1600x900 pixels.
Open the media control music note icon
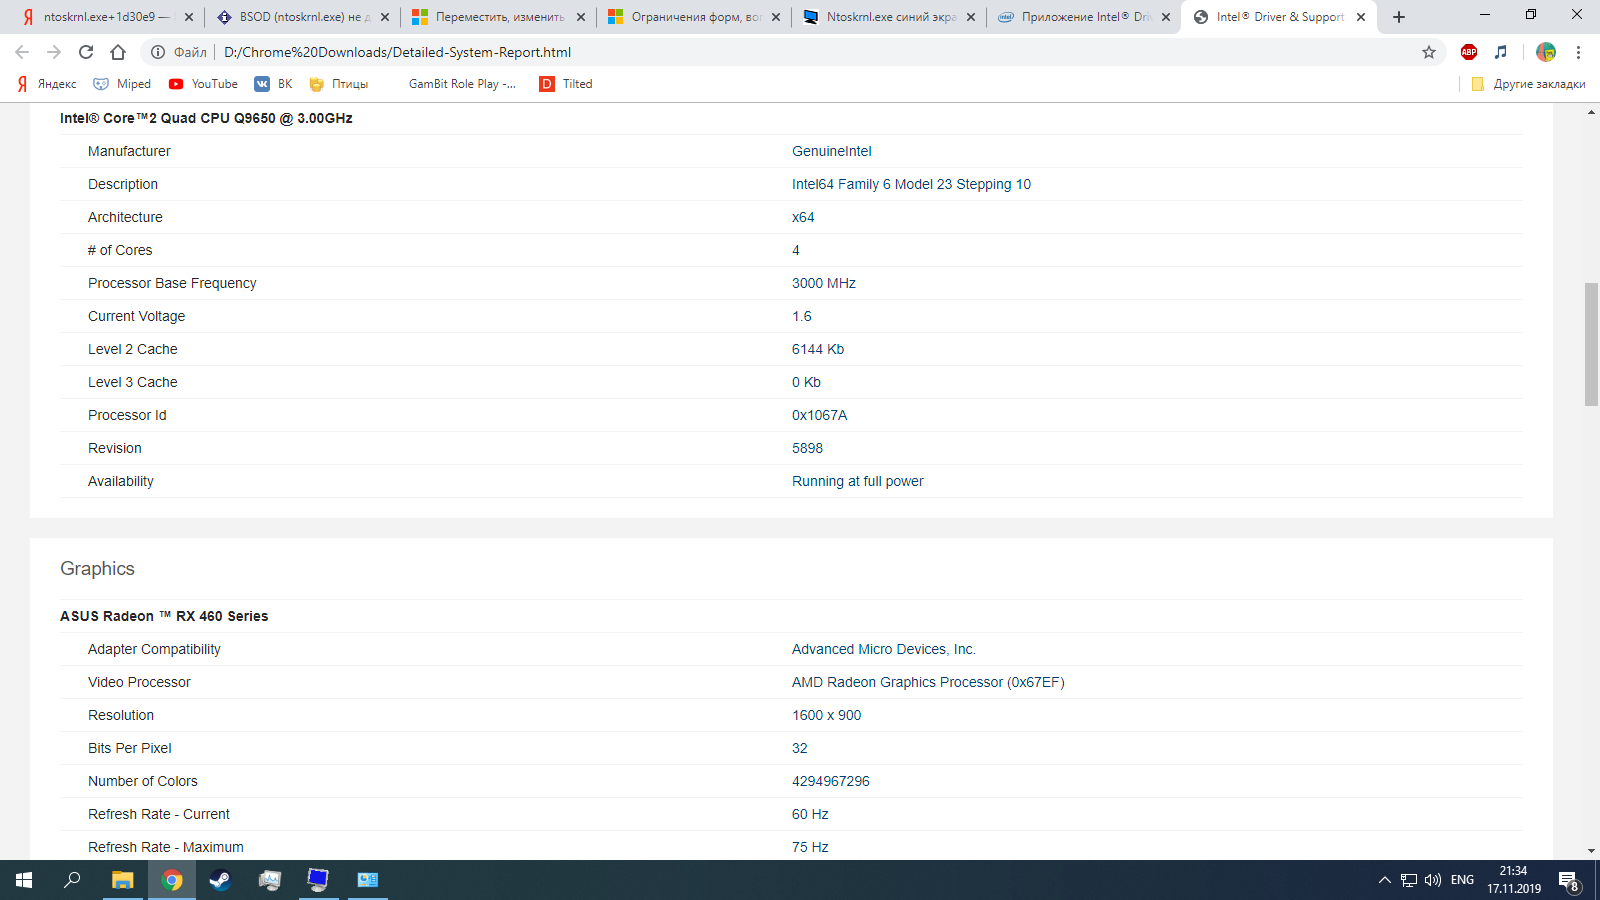click(x=1501, y=52)
